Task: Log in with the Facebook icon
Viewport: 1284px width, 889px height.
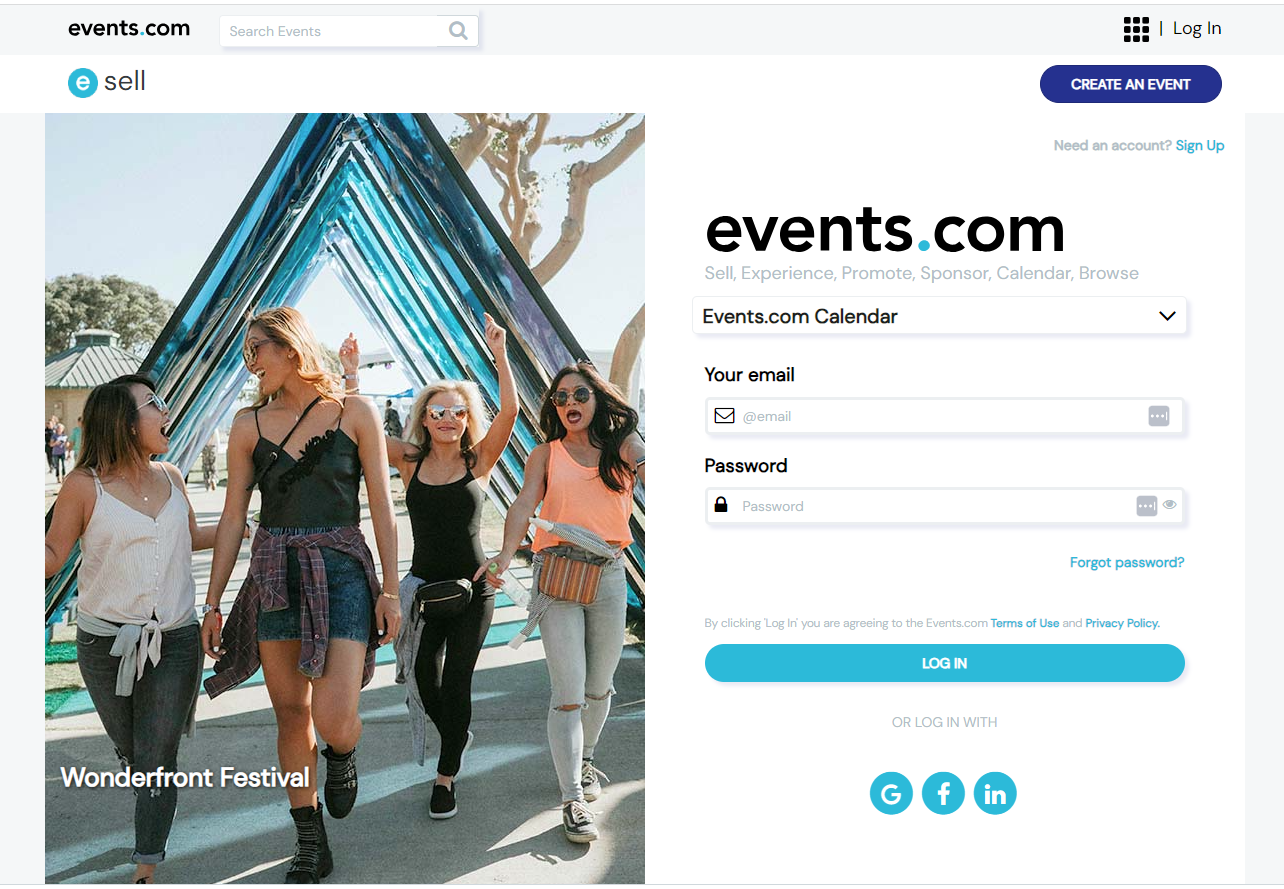Action: 943,794
